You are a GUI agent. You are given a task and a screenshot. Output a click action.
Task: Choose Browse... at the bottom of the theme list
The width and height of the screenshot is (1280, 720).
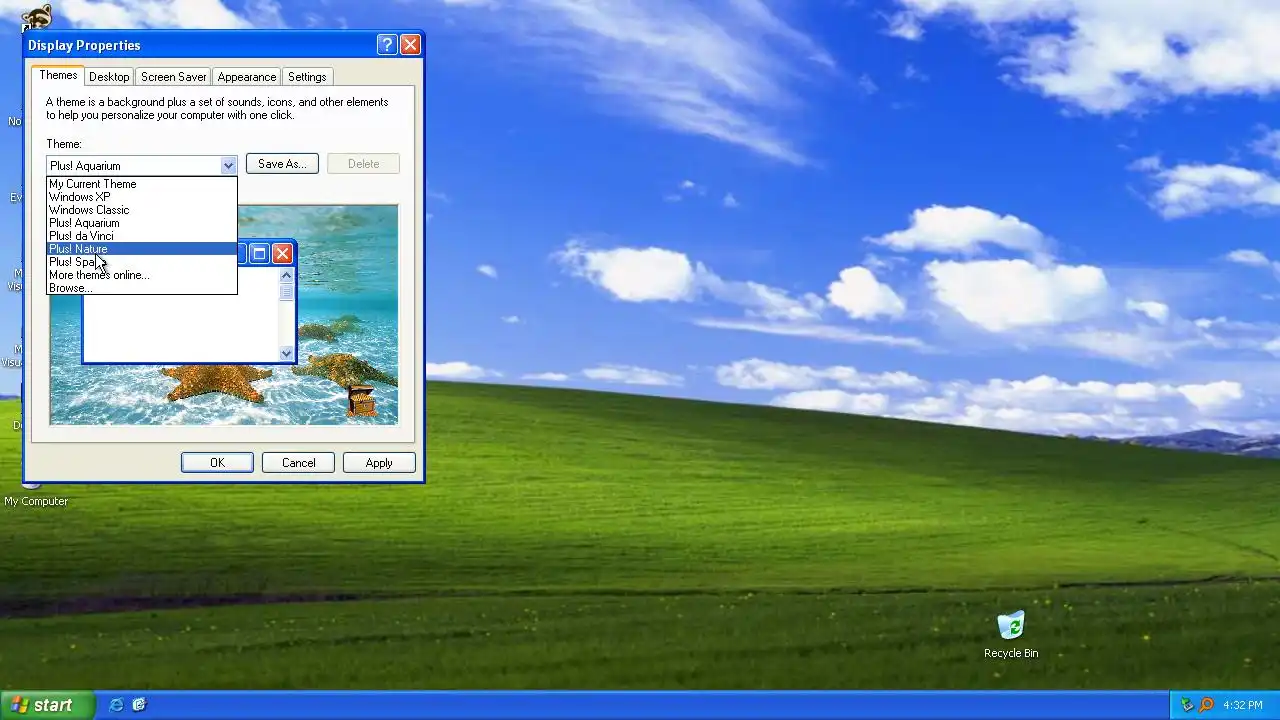pos(142,288)
